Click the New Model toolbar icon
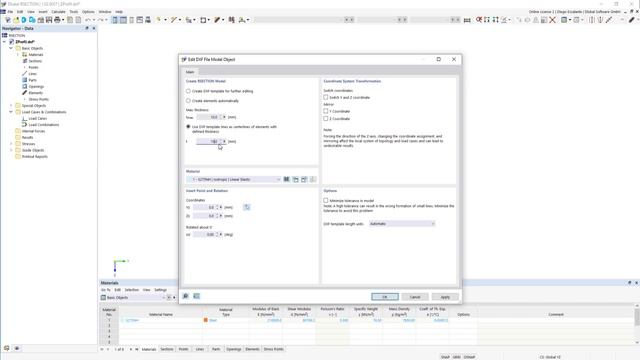This screenshot has height=360, width=640. pos(8,20)
